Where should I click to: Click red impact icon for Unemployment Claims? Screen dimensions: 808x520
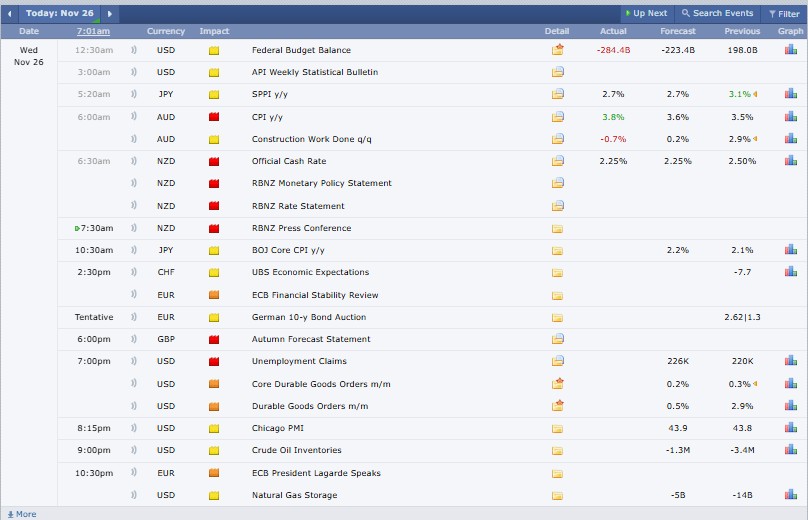(x=214, y=362)
